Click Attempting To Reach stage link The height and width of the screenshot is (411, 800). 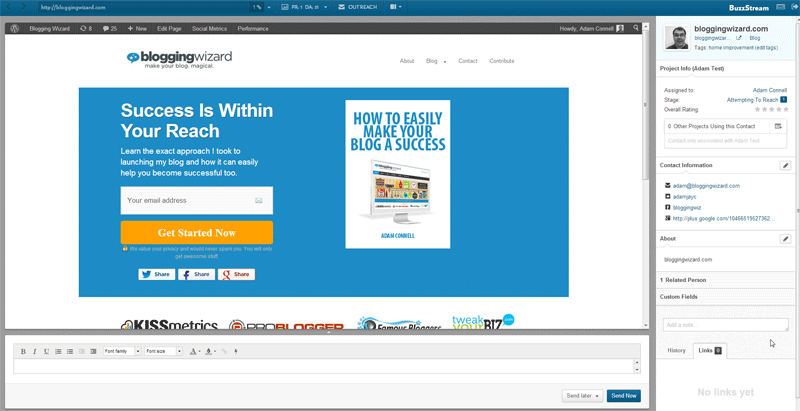click(752, 100)
